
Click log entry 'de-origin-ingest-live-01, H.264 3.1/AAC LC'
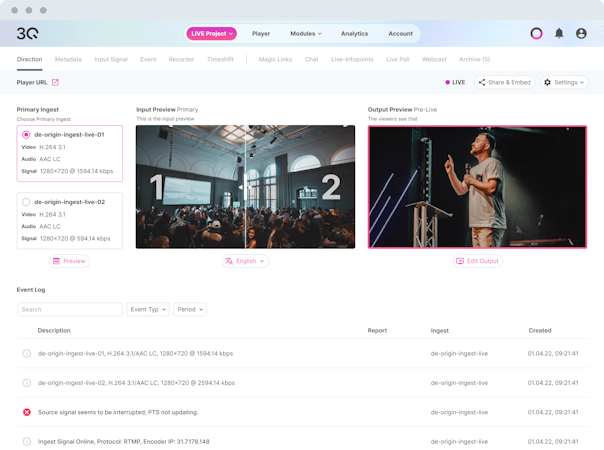pyautogui.click(x=135, y=353)
